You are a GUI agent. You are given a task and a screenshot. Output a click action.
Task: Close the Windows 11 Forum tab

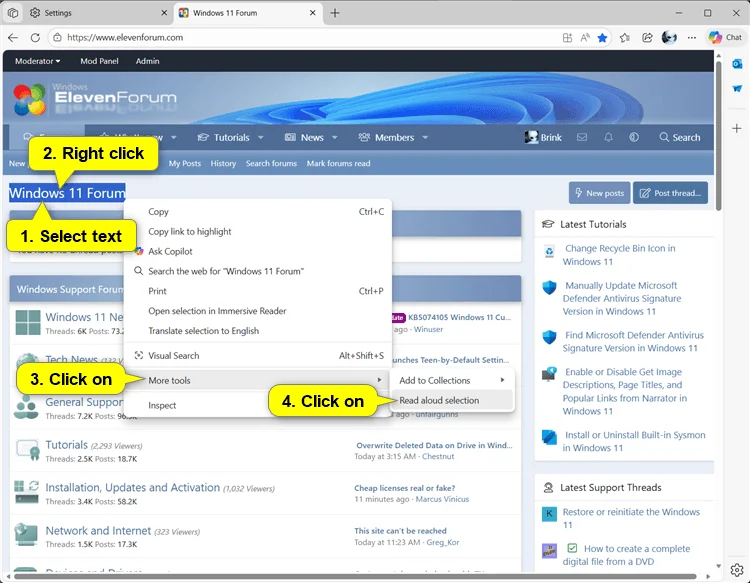coord(313,13)
